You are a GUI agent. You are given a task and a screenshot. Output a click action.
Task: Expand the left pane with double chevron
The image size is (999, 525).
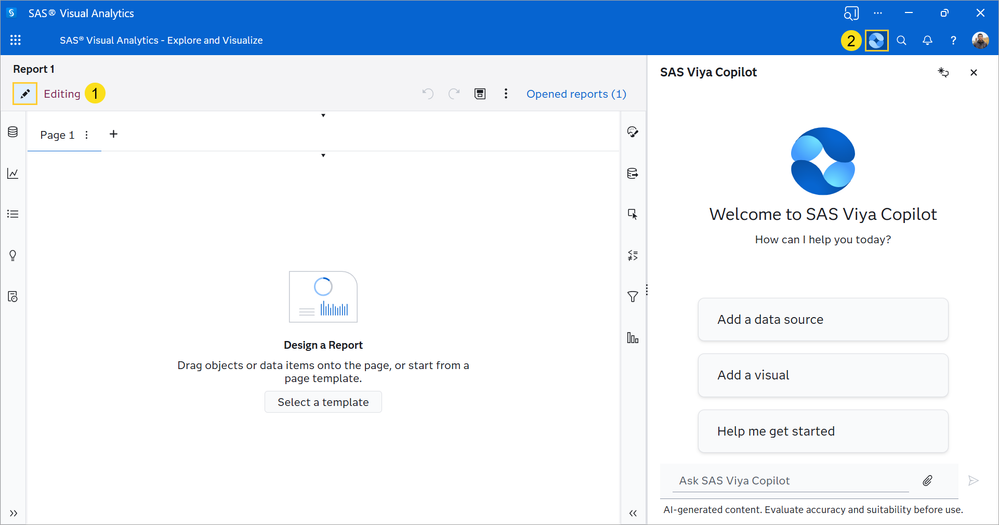pos(13,513)
